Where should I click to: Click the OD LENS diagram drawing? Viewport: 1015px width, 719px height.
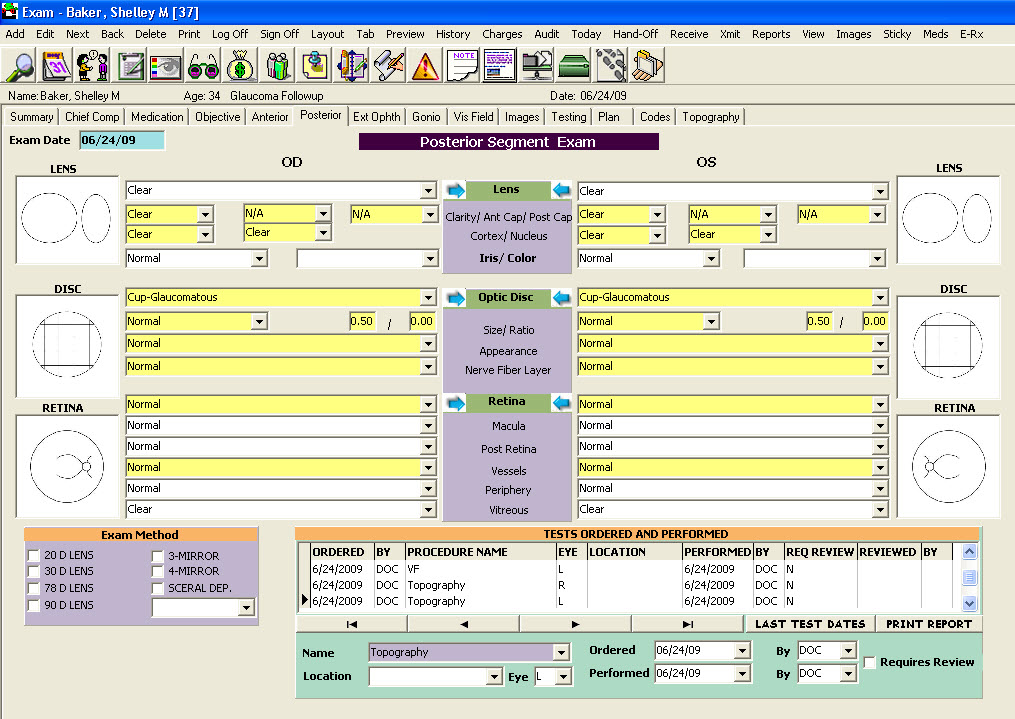click(x=67, y=220)
